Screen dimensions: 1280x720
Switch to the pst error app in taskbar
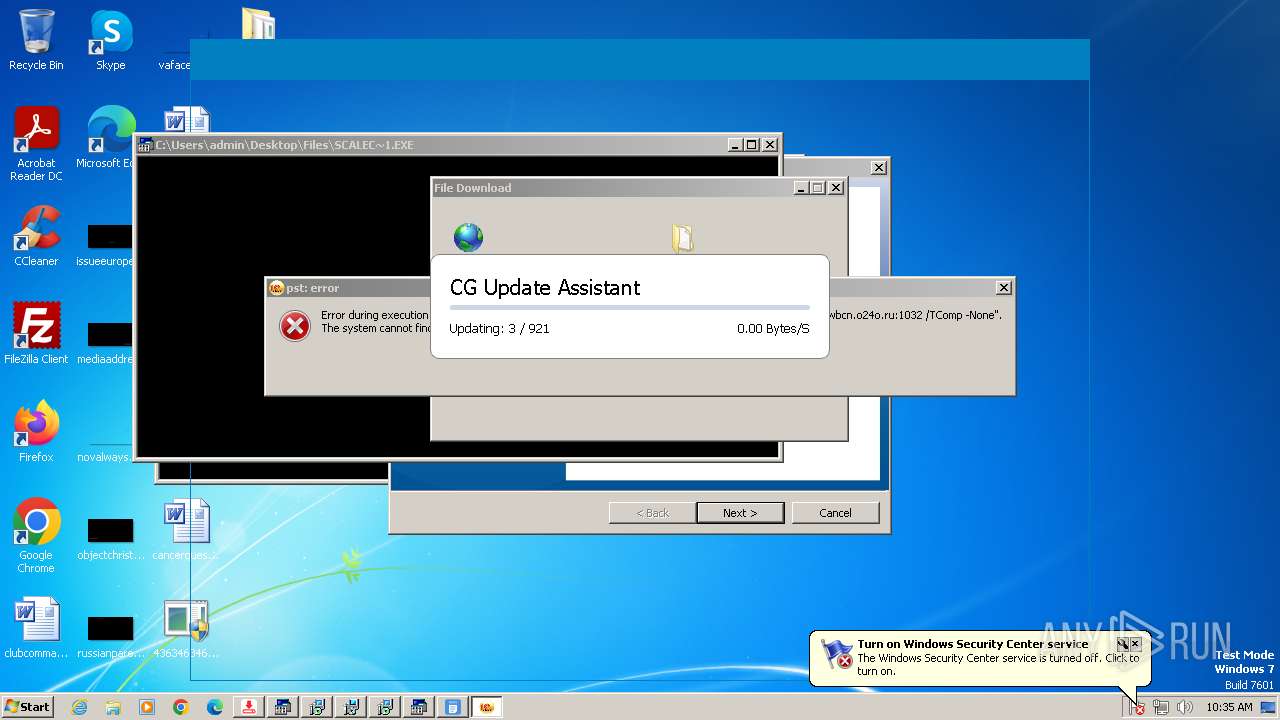(x=487, y=707)
